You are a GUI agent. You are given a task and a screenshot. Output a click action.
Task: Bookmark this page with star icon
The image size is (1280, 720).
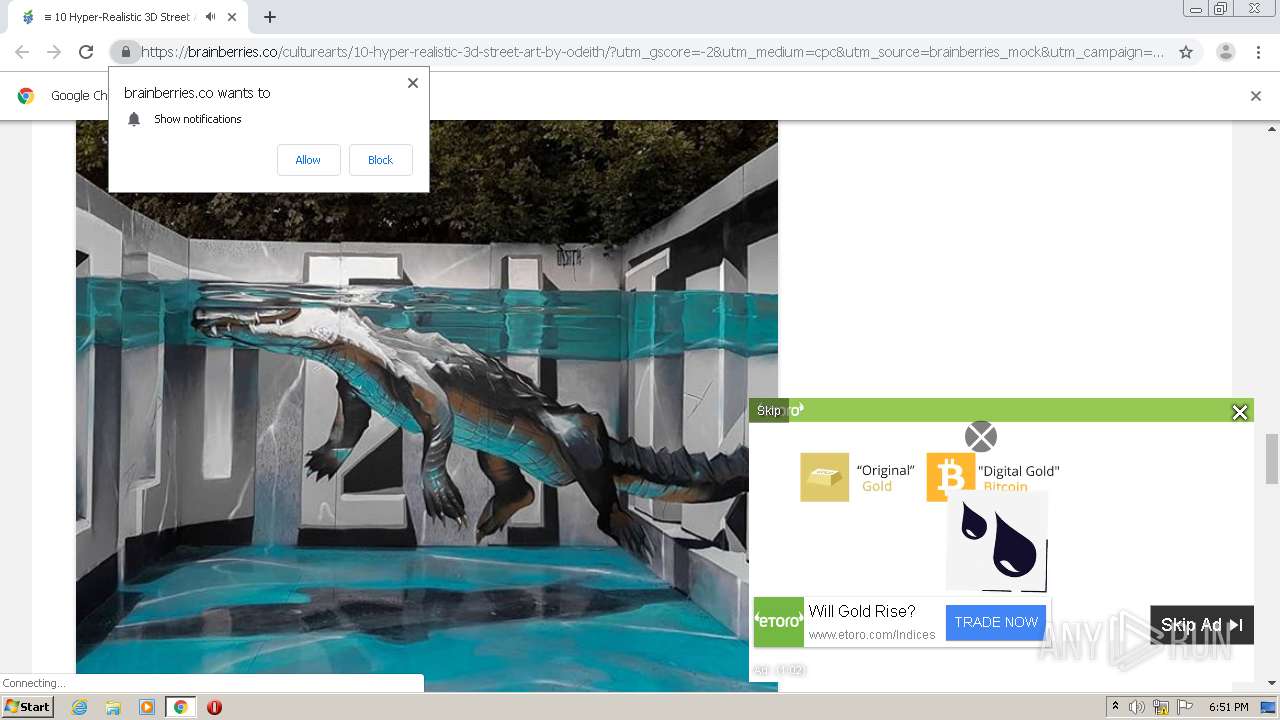click(x=1186, y=52)
